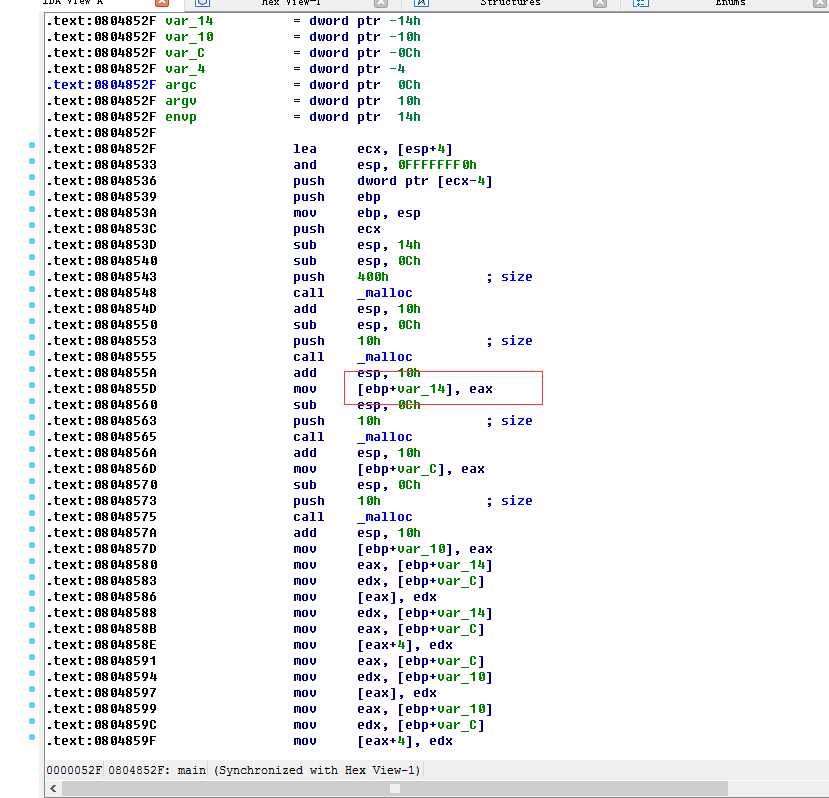The image size is (829, 798).
Task: Click gutter dot at address 08048550
Action: coord(32,321)
